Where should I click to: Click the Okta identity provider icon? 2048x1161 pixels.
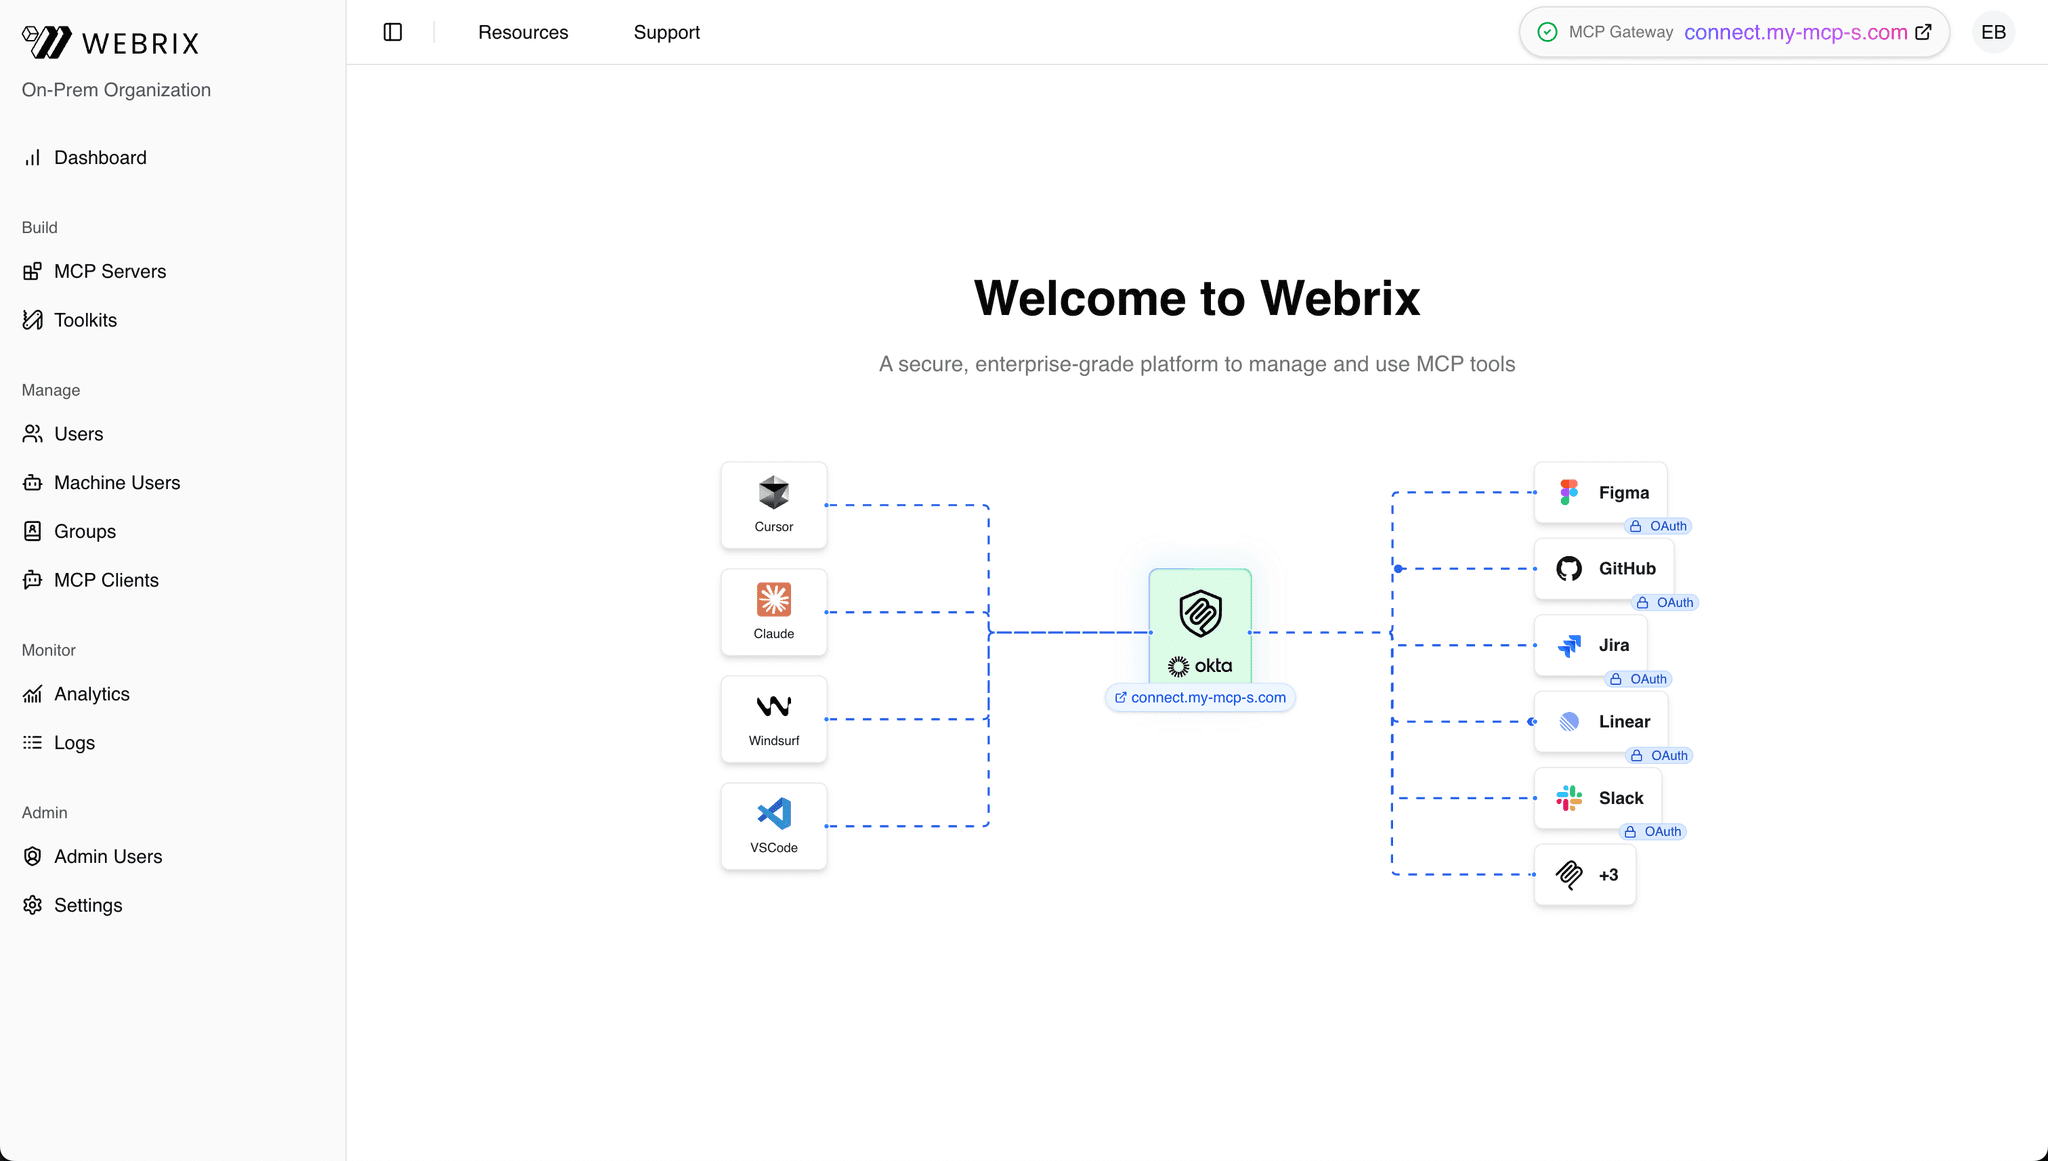(x=1200, y=615)
